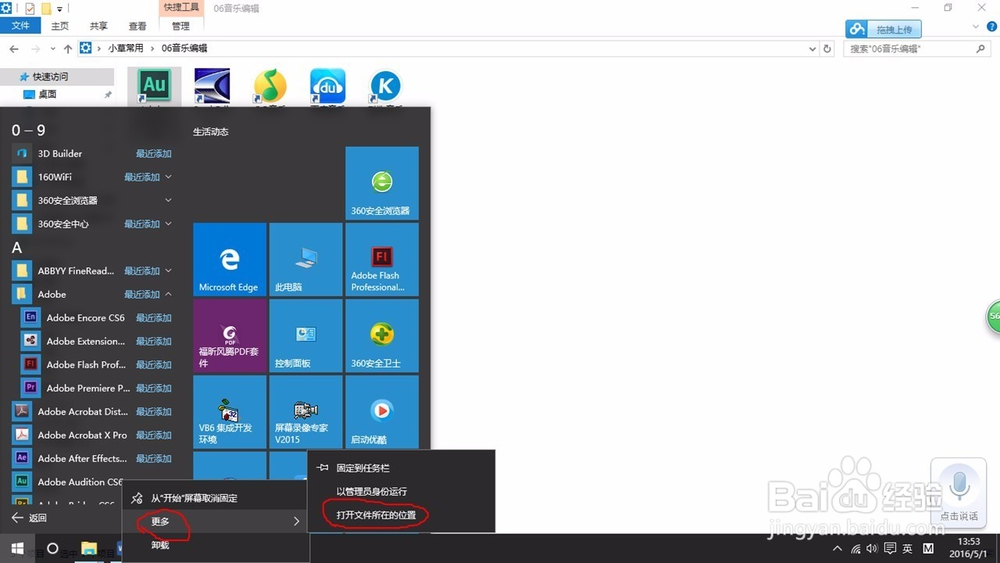The image size is (1000, 563).
Task: Open the 文件 ribbon tab
Action: pyautogui.click(x=20, y=26)
